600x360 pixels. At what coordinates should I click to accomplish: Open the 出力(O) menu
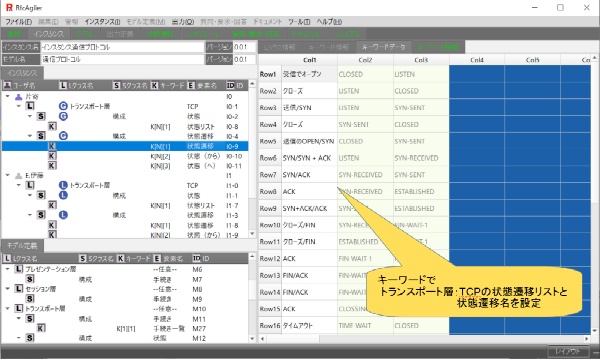pyautogui.click(x=183, y=22)
